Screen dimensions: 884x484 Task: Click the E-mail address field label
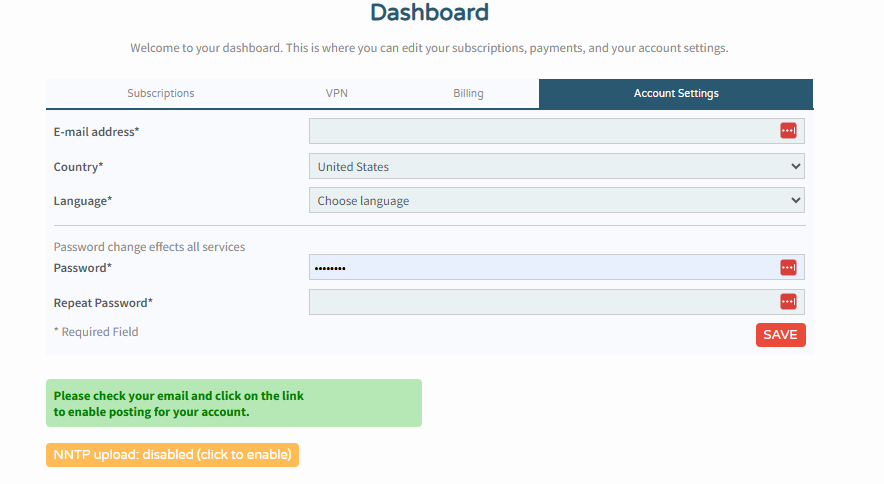[x=96, y=132]
